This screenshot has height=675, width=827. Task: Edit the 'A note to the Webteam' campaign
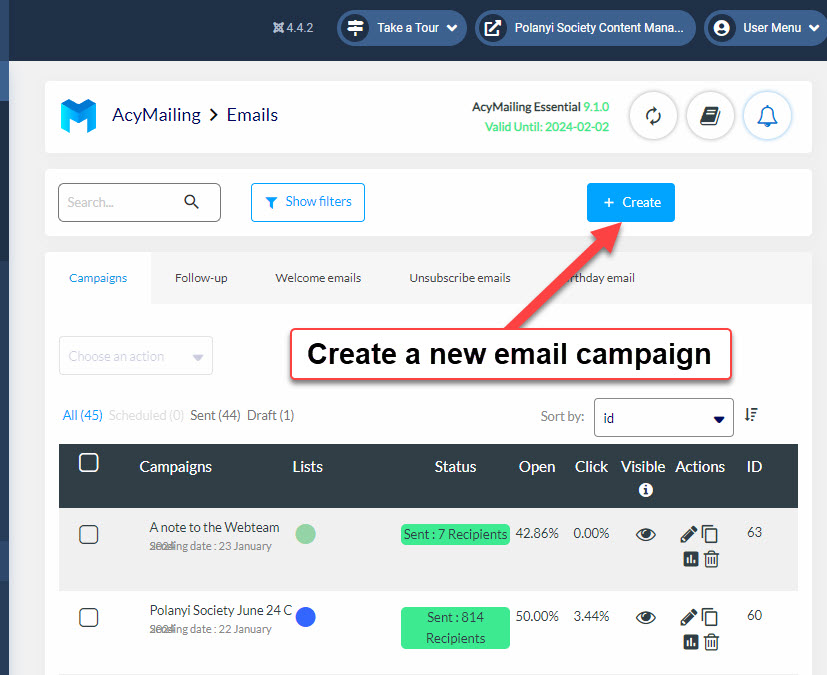point(688,534)
